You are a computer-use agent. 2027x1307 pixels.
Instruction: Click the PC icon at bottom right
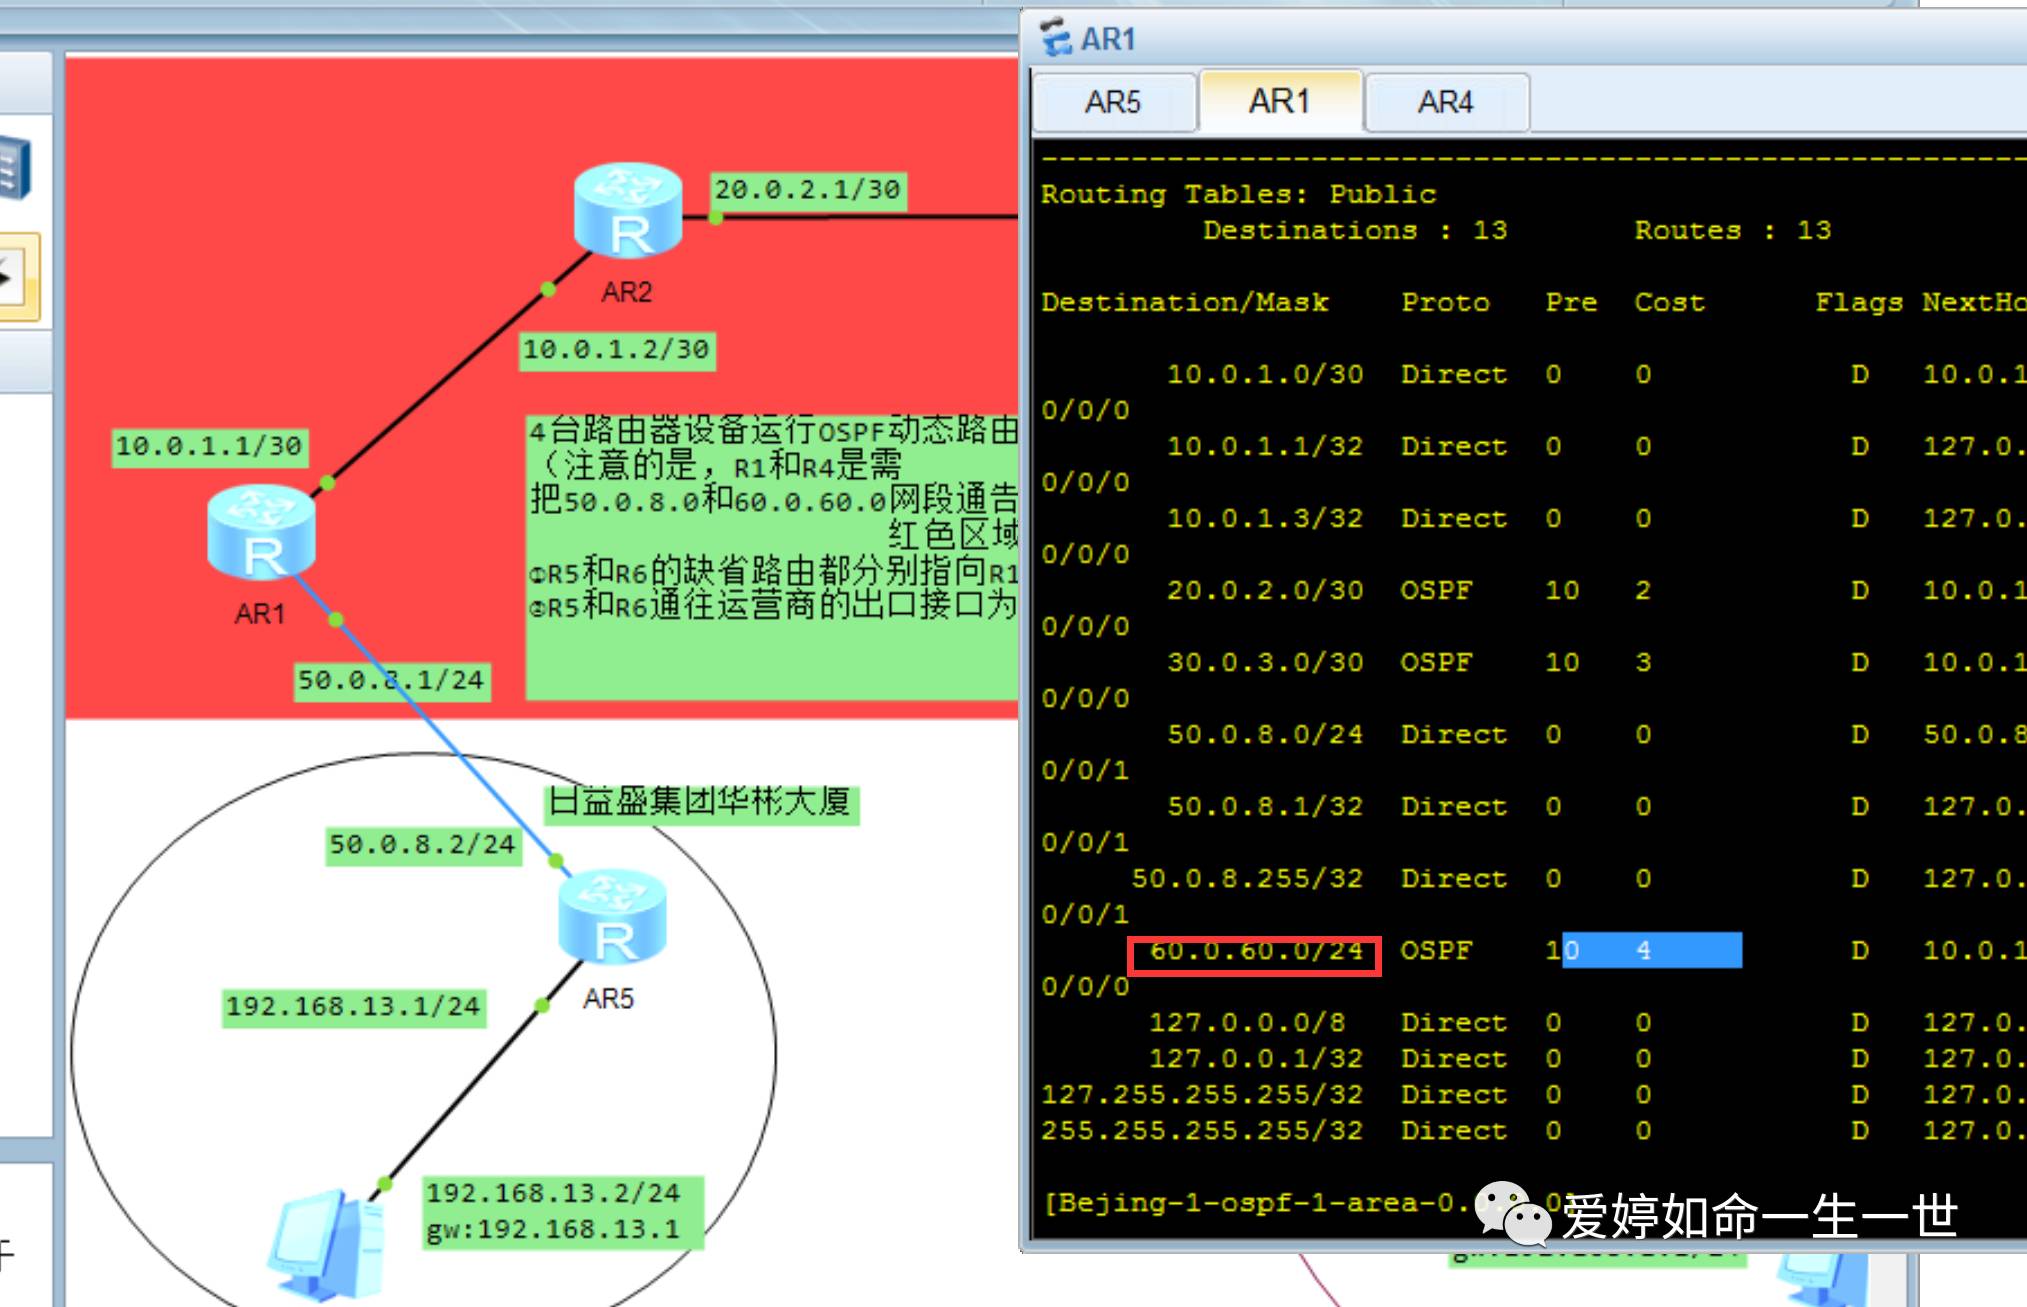pyautogui.click(x=1818, y=1280)
